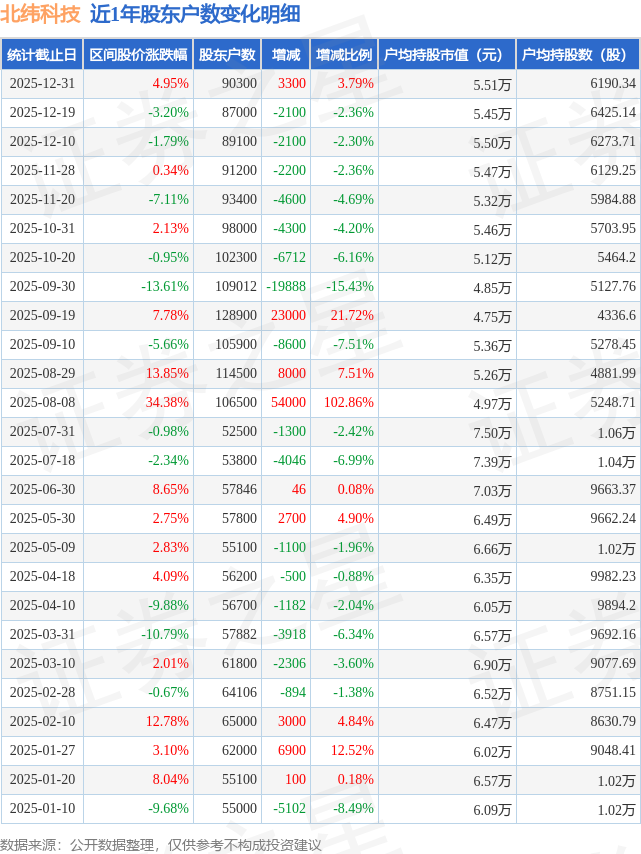Click the 区间股价涨跌幅 column header
The image size is (641, 854).
coord(137,55)
